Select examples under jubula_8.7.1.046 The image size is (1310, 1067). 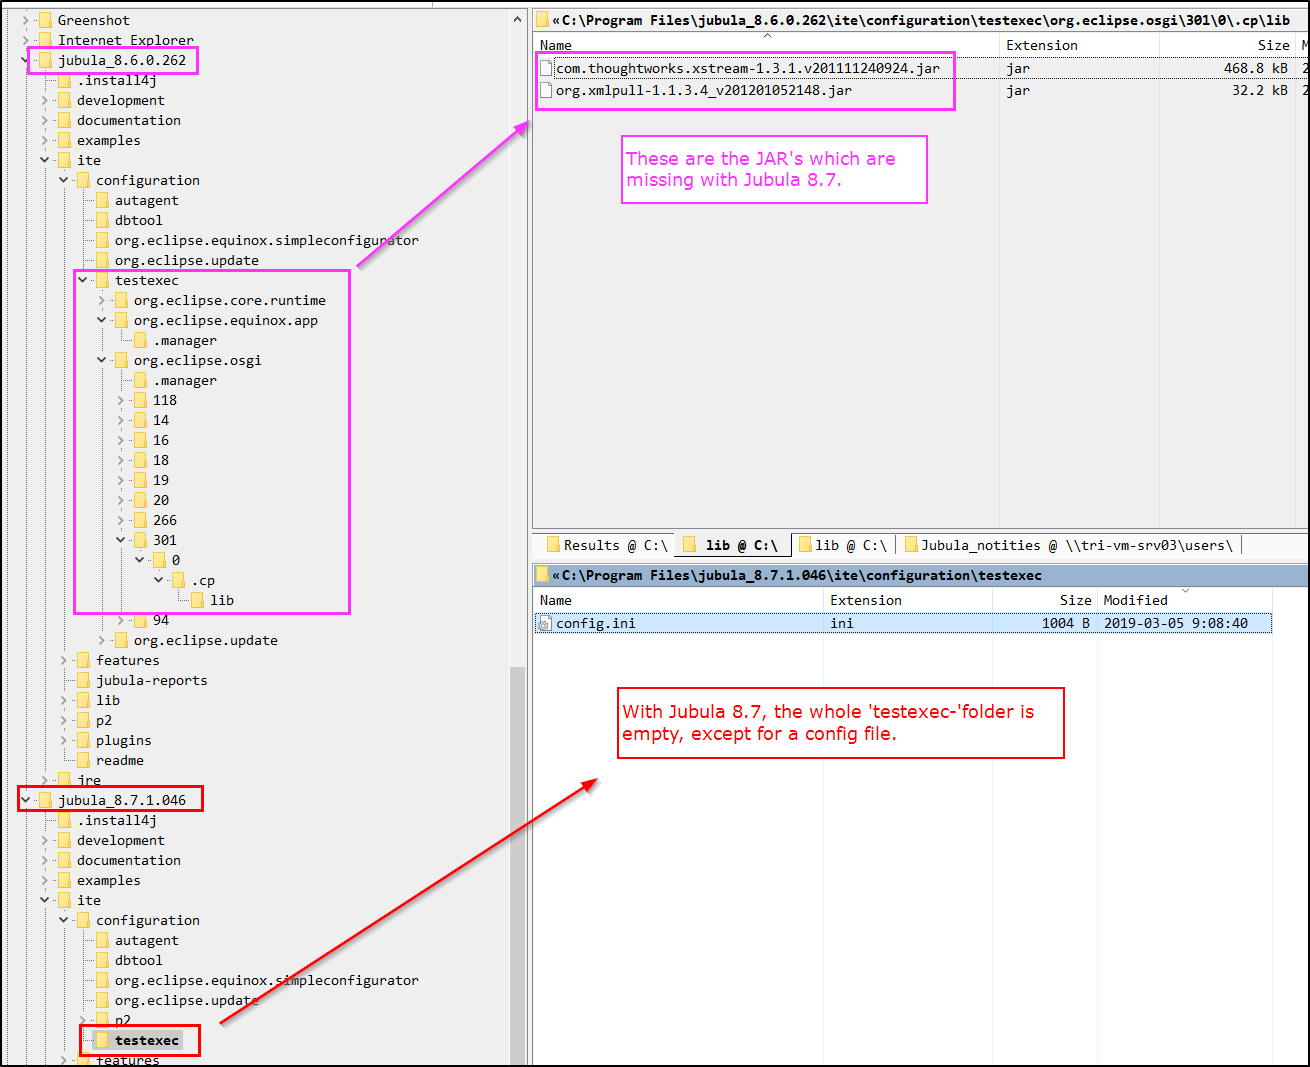click(x=109, y=880)
